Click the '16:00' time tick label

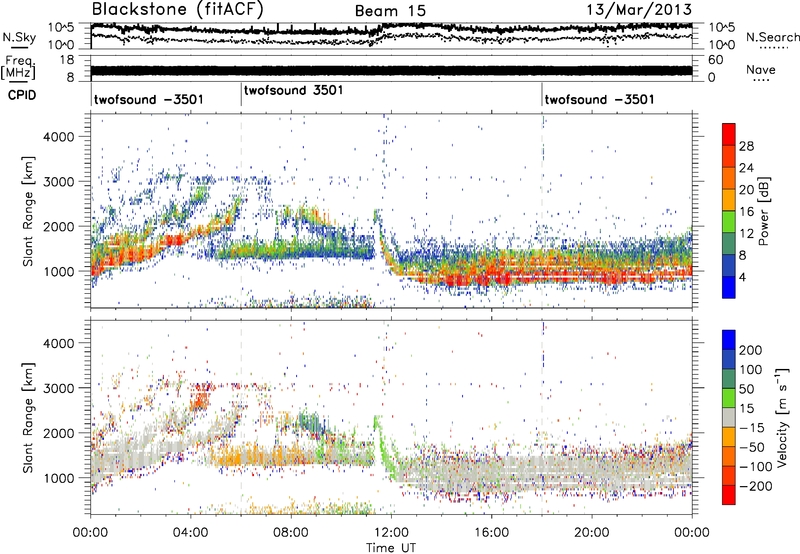point(491,533)
